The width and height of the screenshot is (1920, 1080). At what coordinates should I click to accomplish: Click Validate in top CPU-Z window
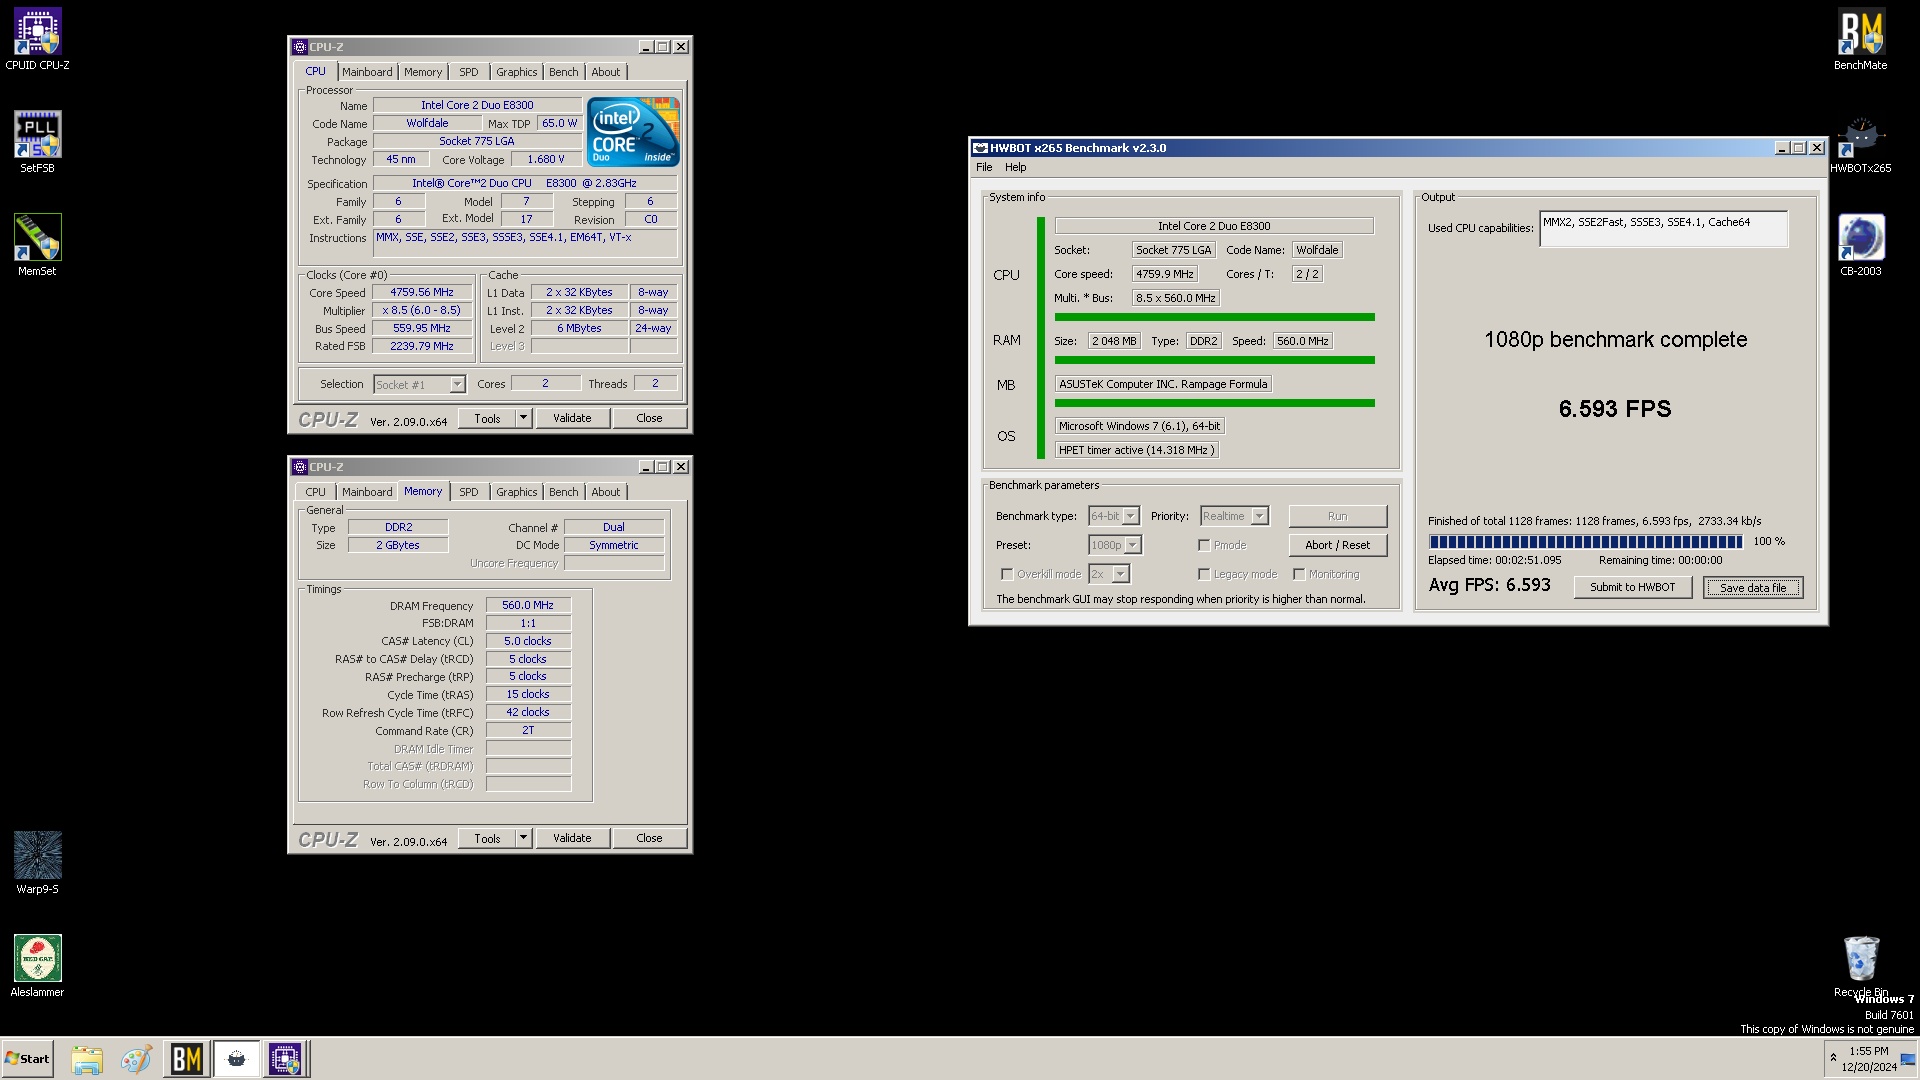coord(572,418)
